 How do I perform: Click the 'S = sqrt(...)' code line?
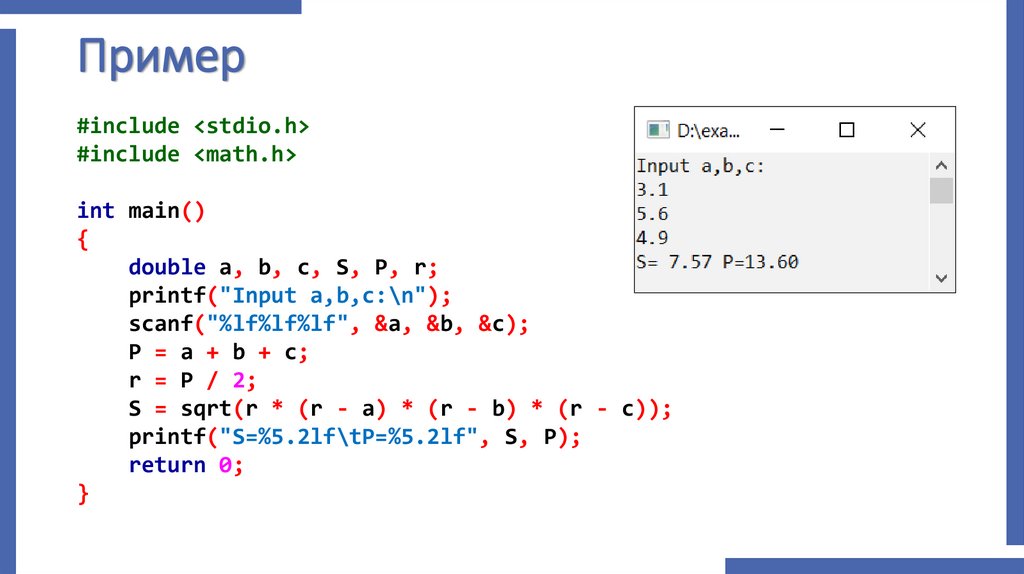click(400, 409)
